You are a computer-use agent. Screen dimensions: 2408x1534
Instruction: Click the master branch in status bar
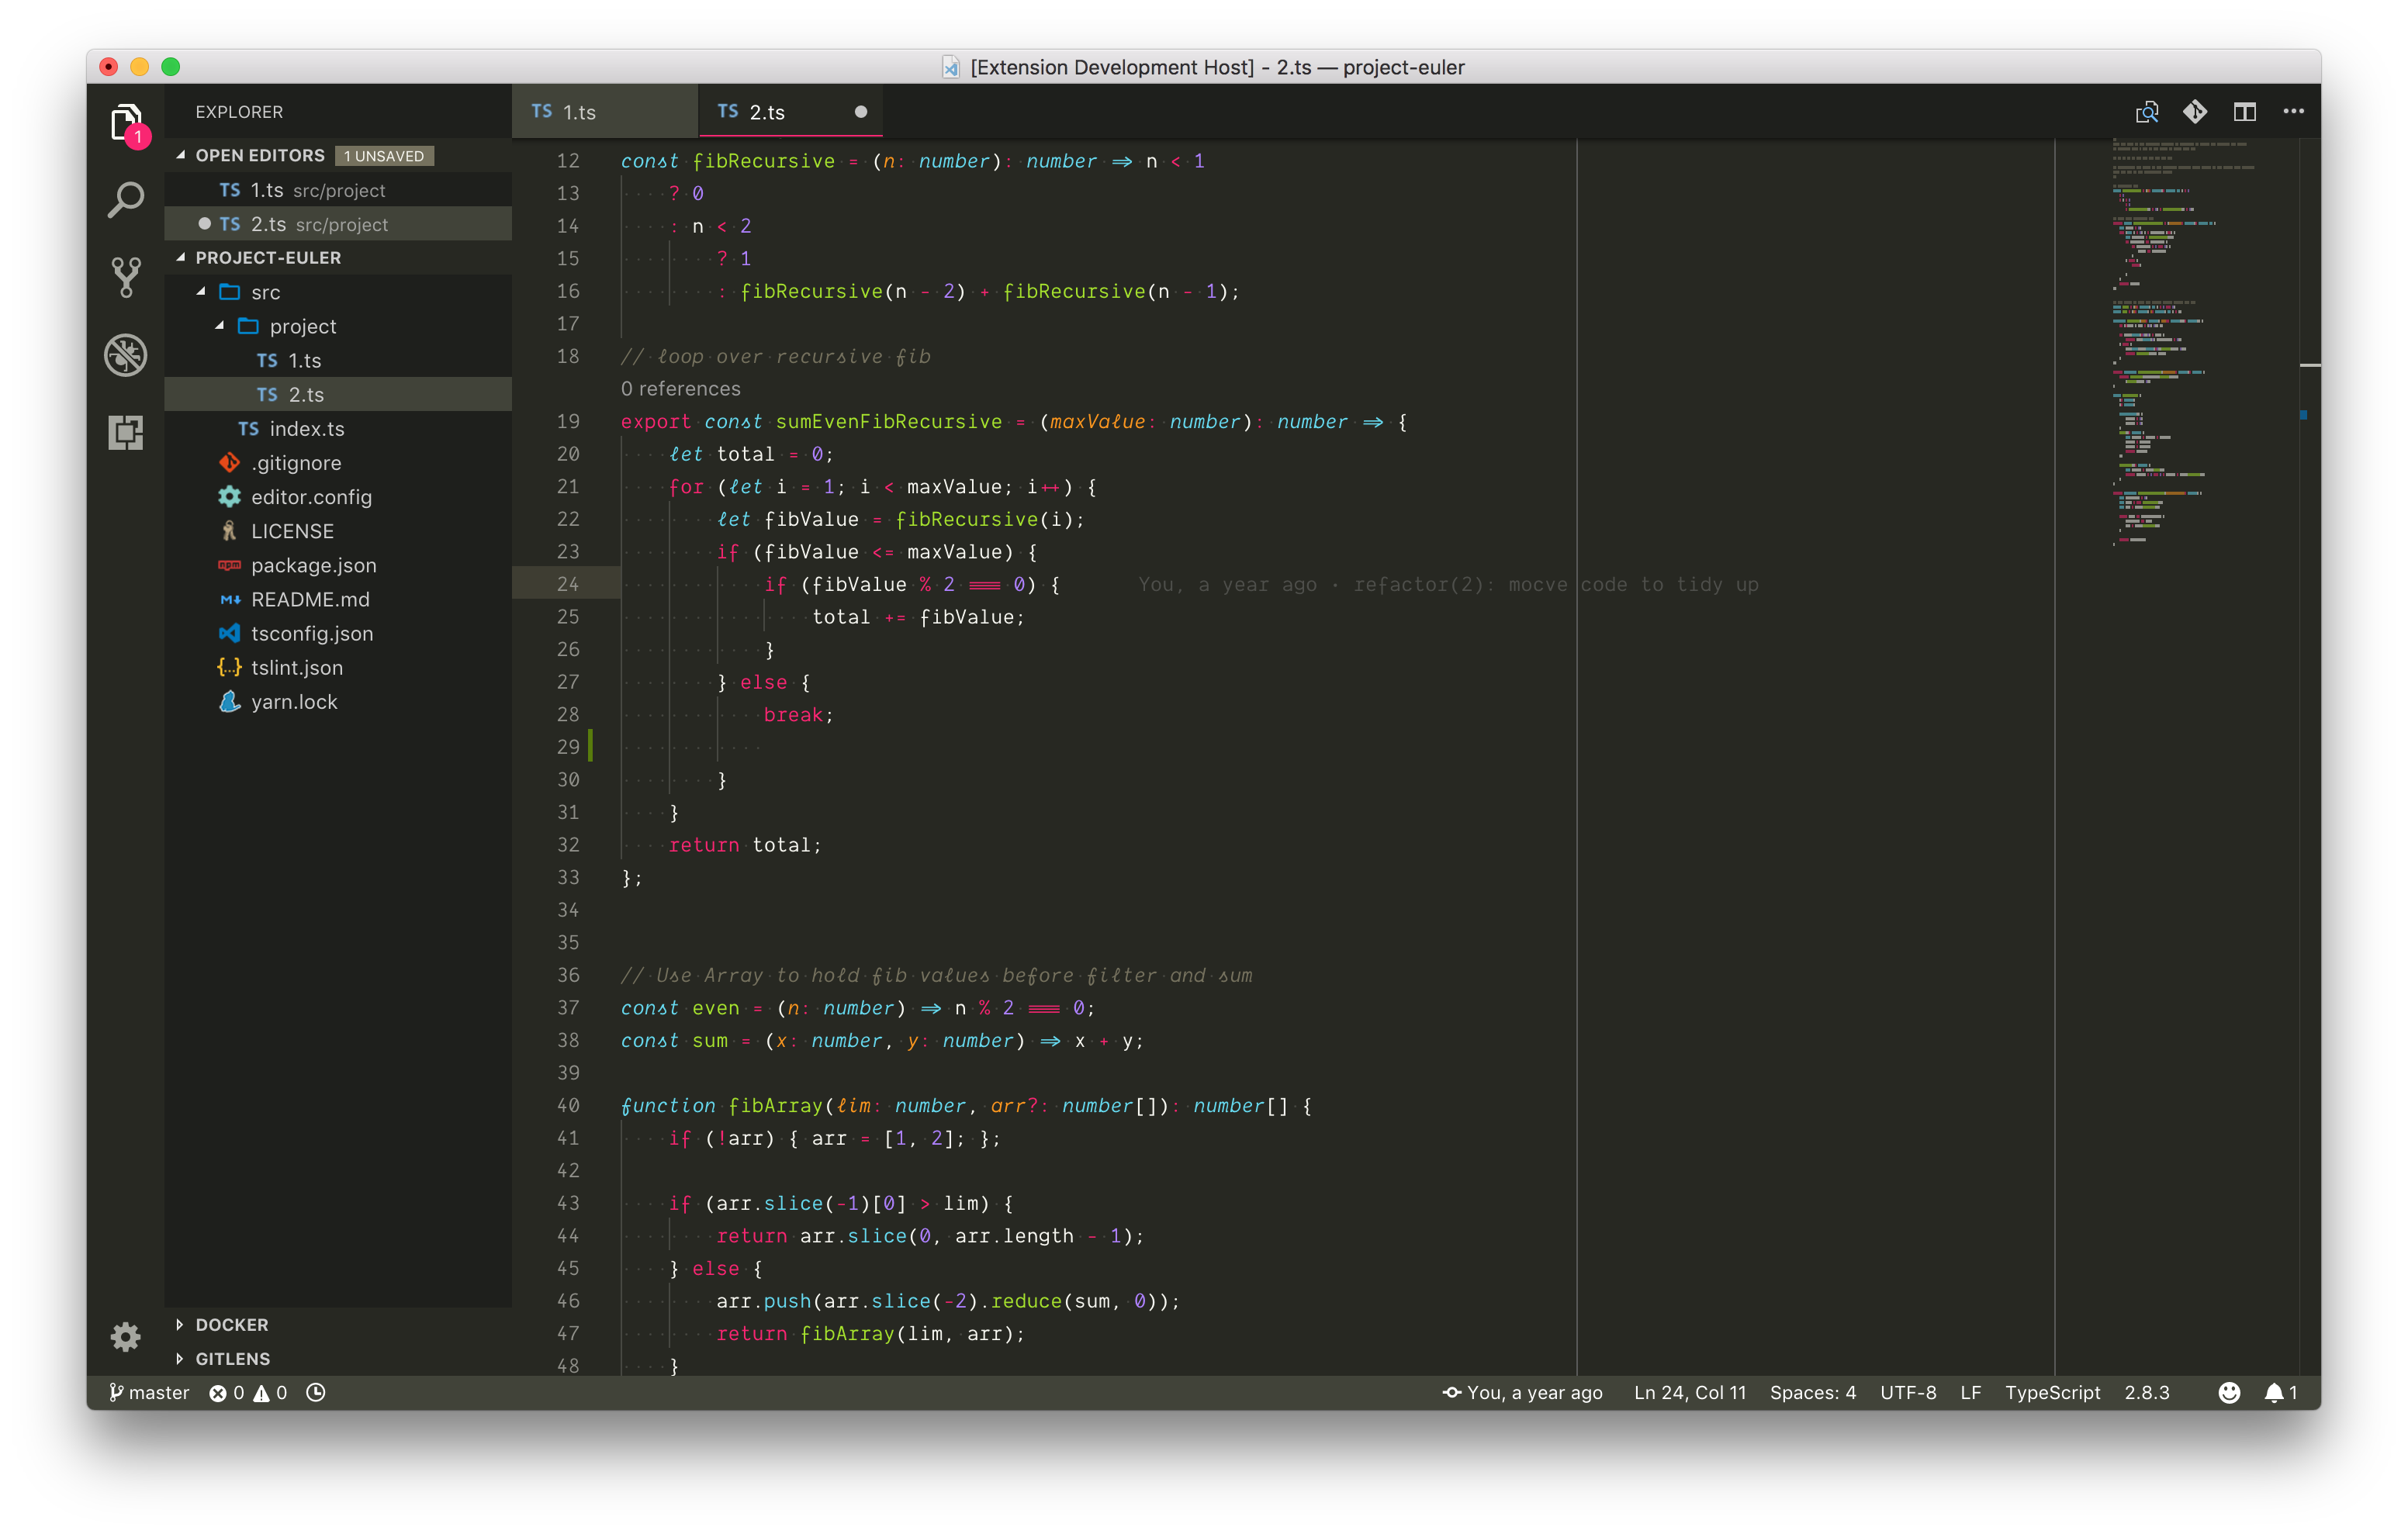[149, 1392]
